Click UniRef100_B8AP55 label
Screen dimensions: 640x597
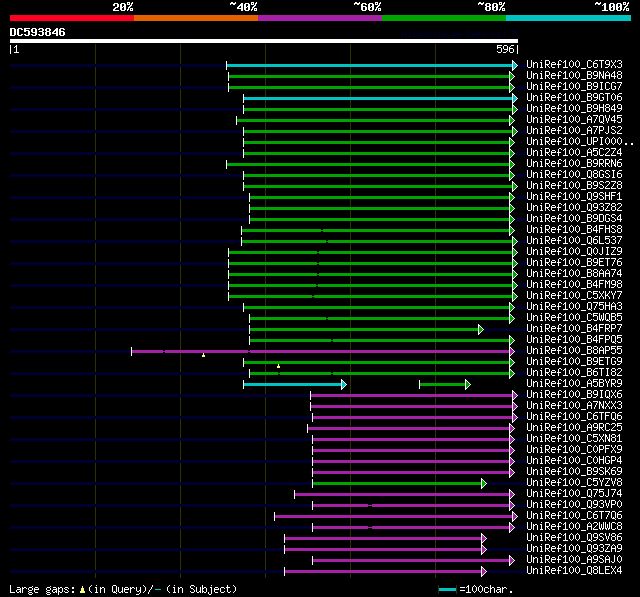[574, 351]
